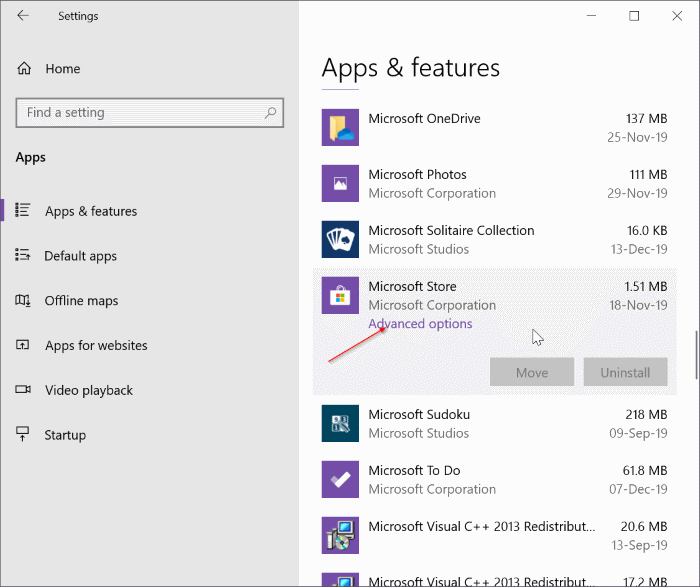Click the Microsoft OneDrive app icon
Image resolution: width=700 pixels, height=587 pixels.
[x=340, y=127]
